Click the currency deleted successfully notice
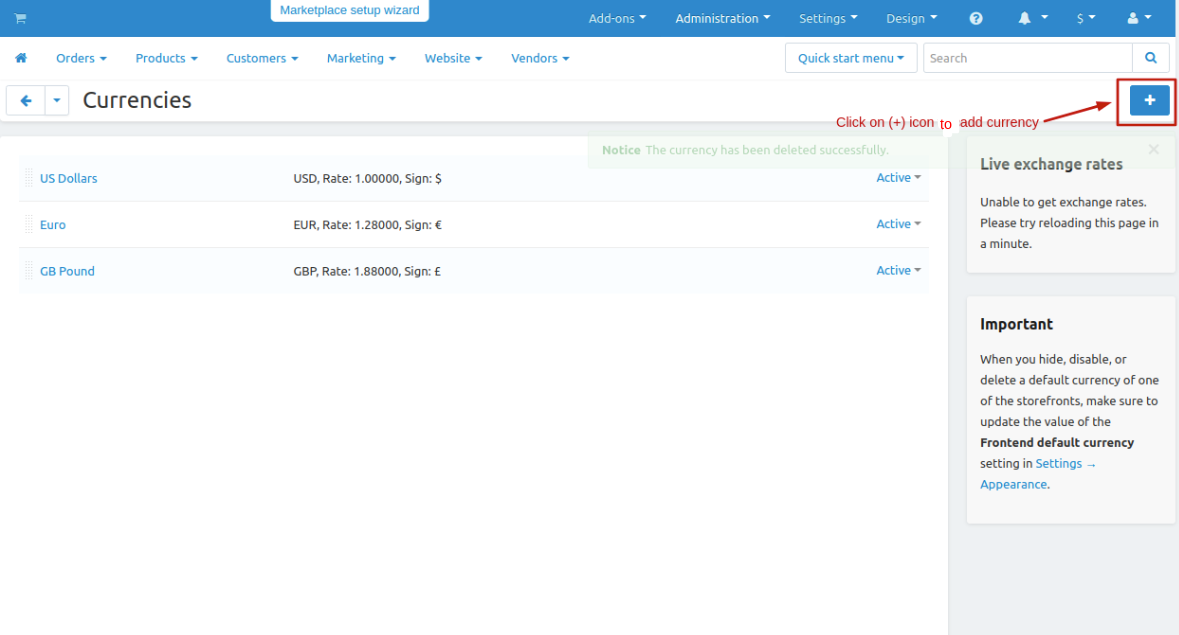The width and height of the screenshot is (1179, 635). 767,150
